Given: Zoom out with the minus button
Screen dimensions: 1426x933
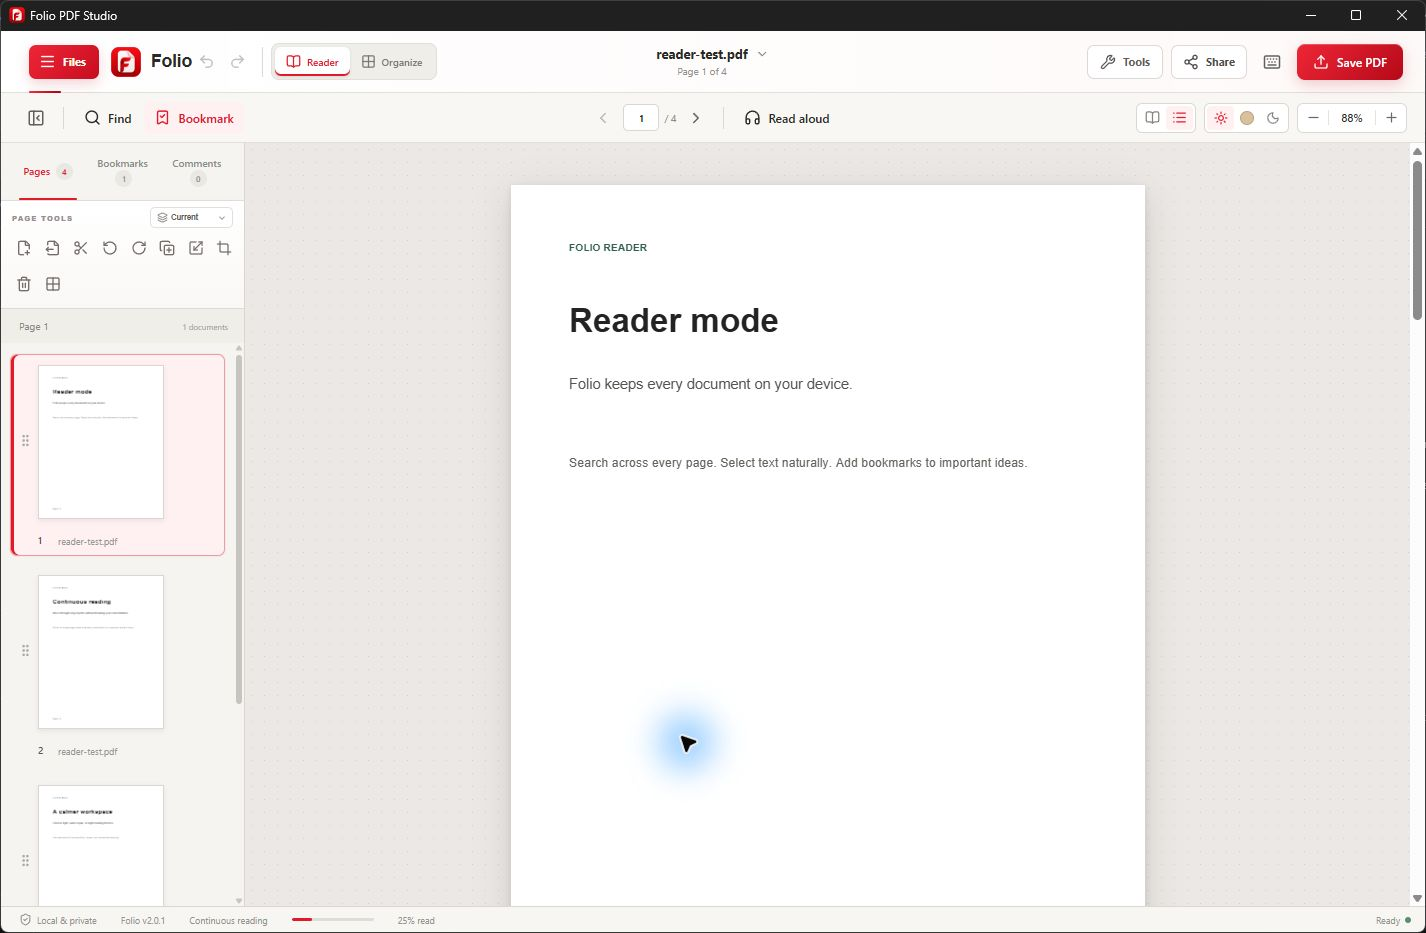Looking at the screenshot, I should 1314,118.
